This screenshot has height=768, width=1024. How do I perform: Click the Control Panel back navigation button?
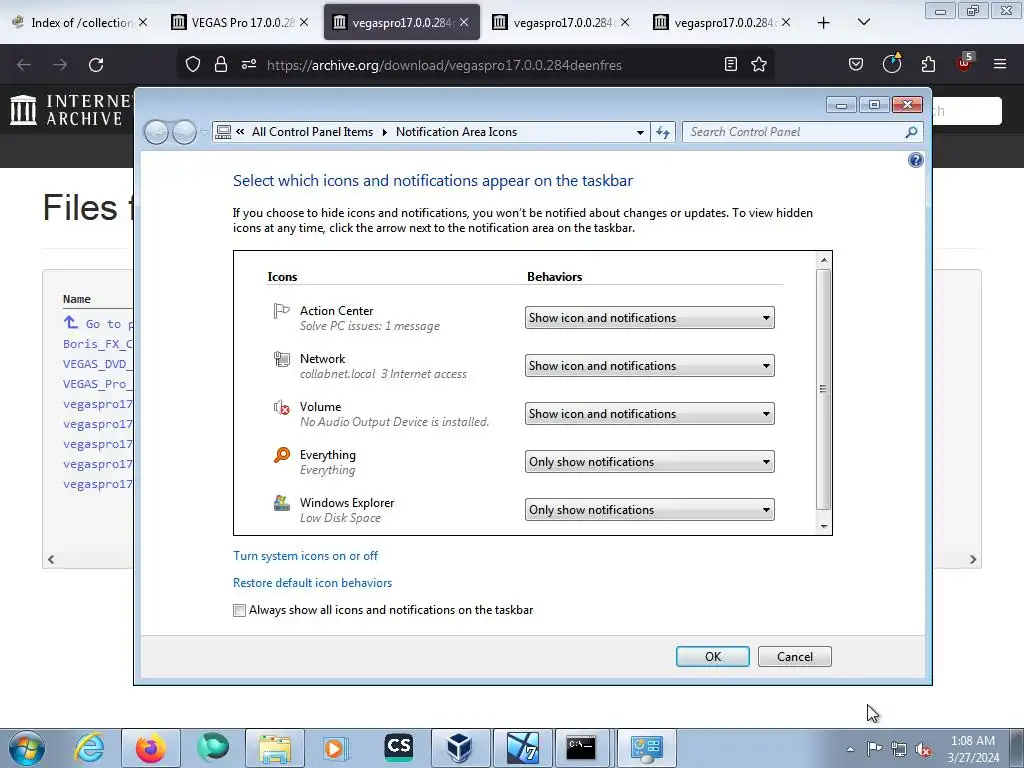[x=156, y=133]
